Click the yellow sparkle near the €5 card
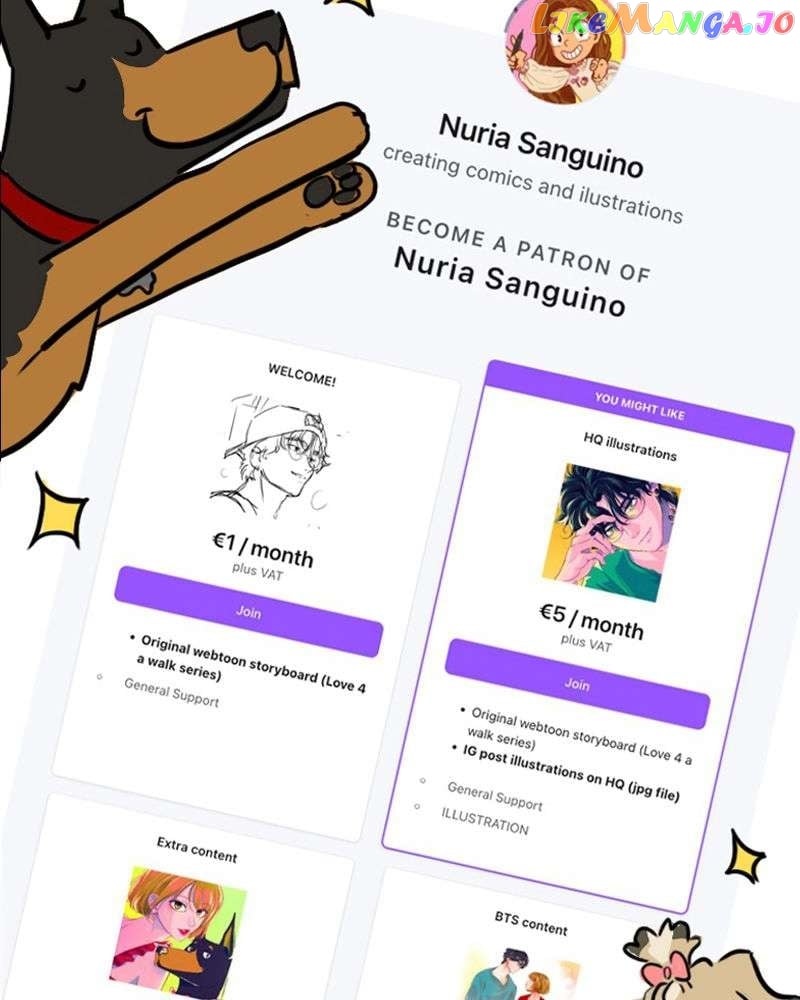Viewport: 800px width, 1000px height. point(747,857)
